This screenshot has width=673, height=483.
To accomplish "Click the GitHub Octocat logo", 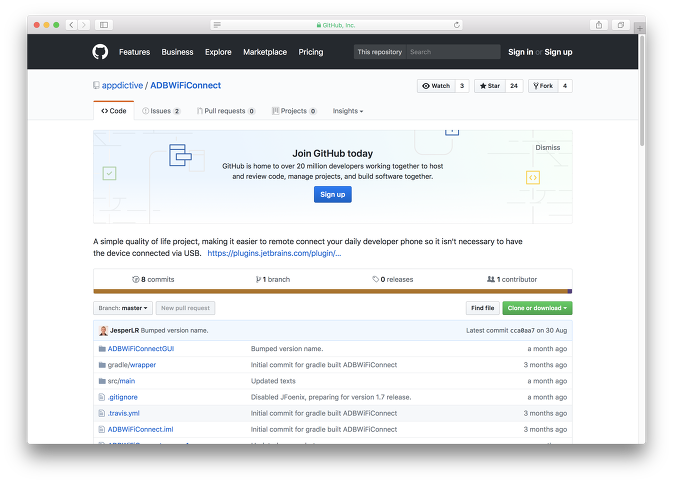I will (x=100, y=52).
